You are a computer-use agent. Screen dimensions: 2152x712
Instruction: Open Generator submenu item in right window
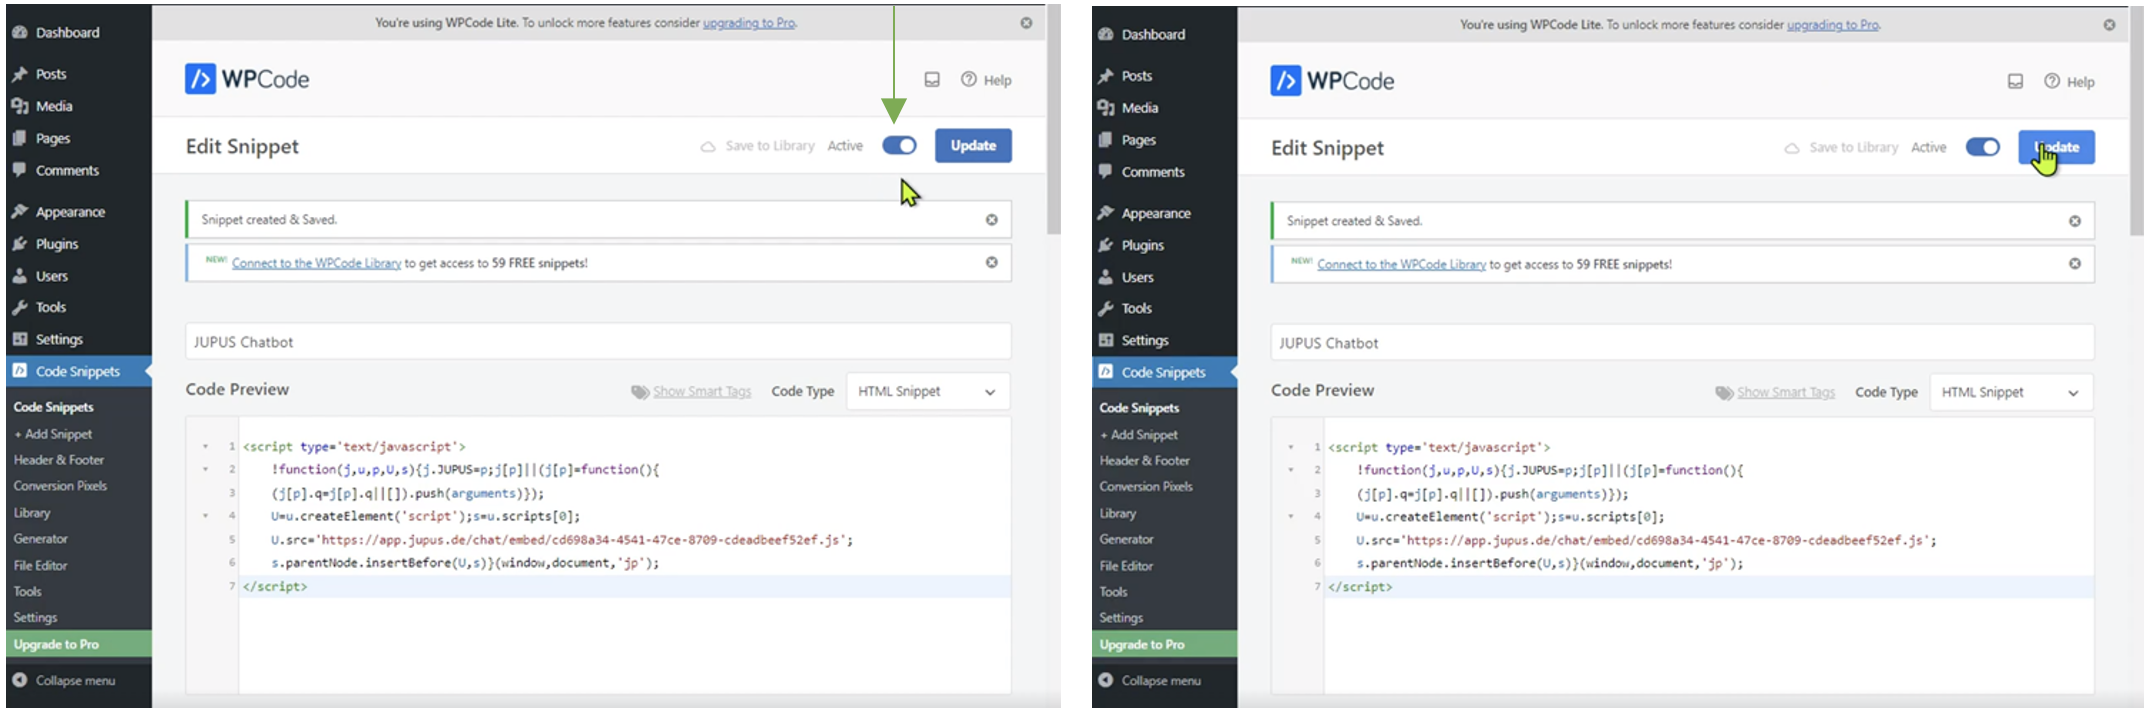click(1127, 539)
